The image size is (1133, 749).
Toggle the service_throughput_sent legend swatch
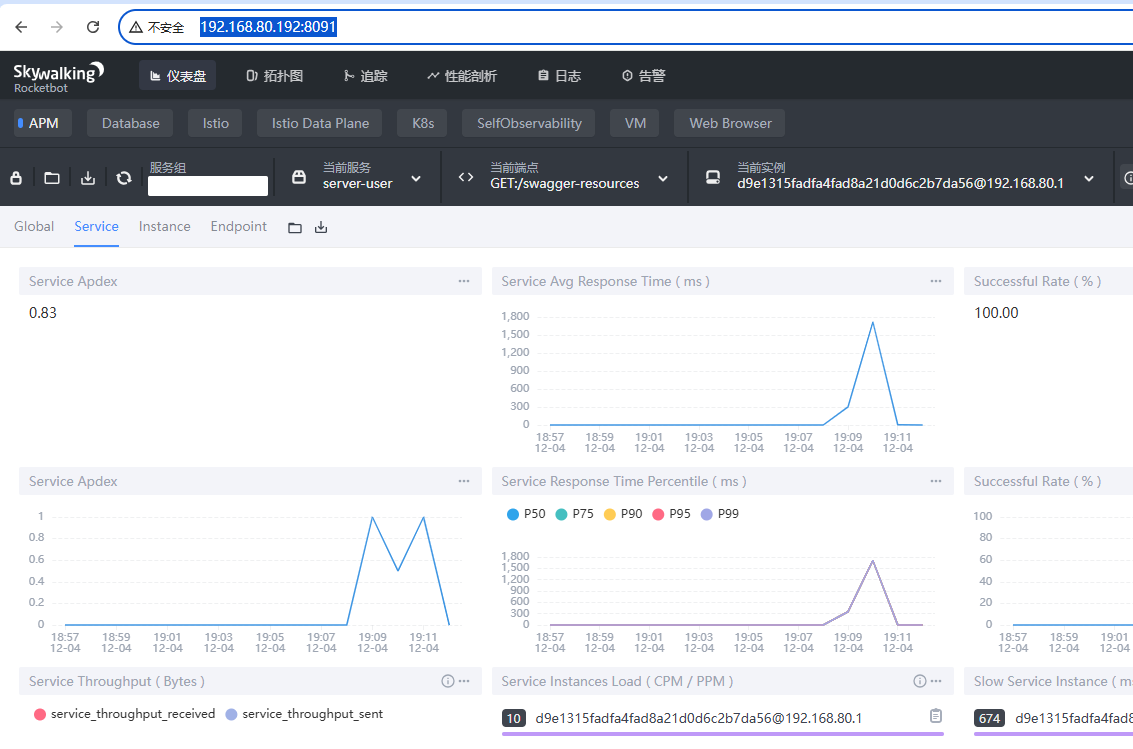point(232,714)
